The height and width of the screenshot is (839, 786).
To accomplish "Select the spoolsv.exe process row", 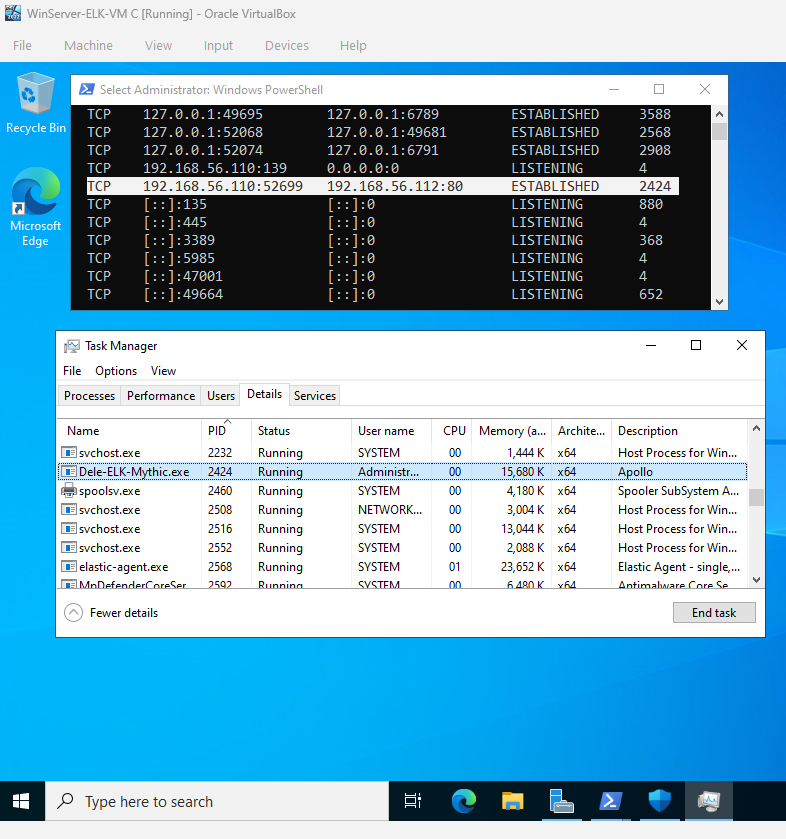I will (x=402, y=491).
